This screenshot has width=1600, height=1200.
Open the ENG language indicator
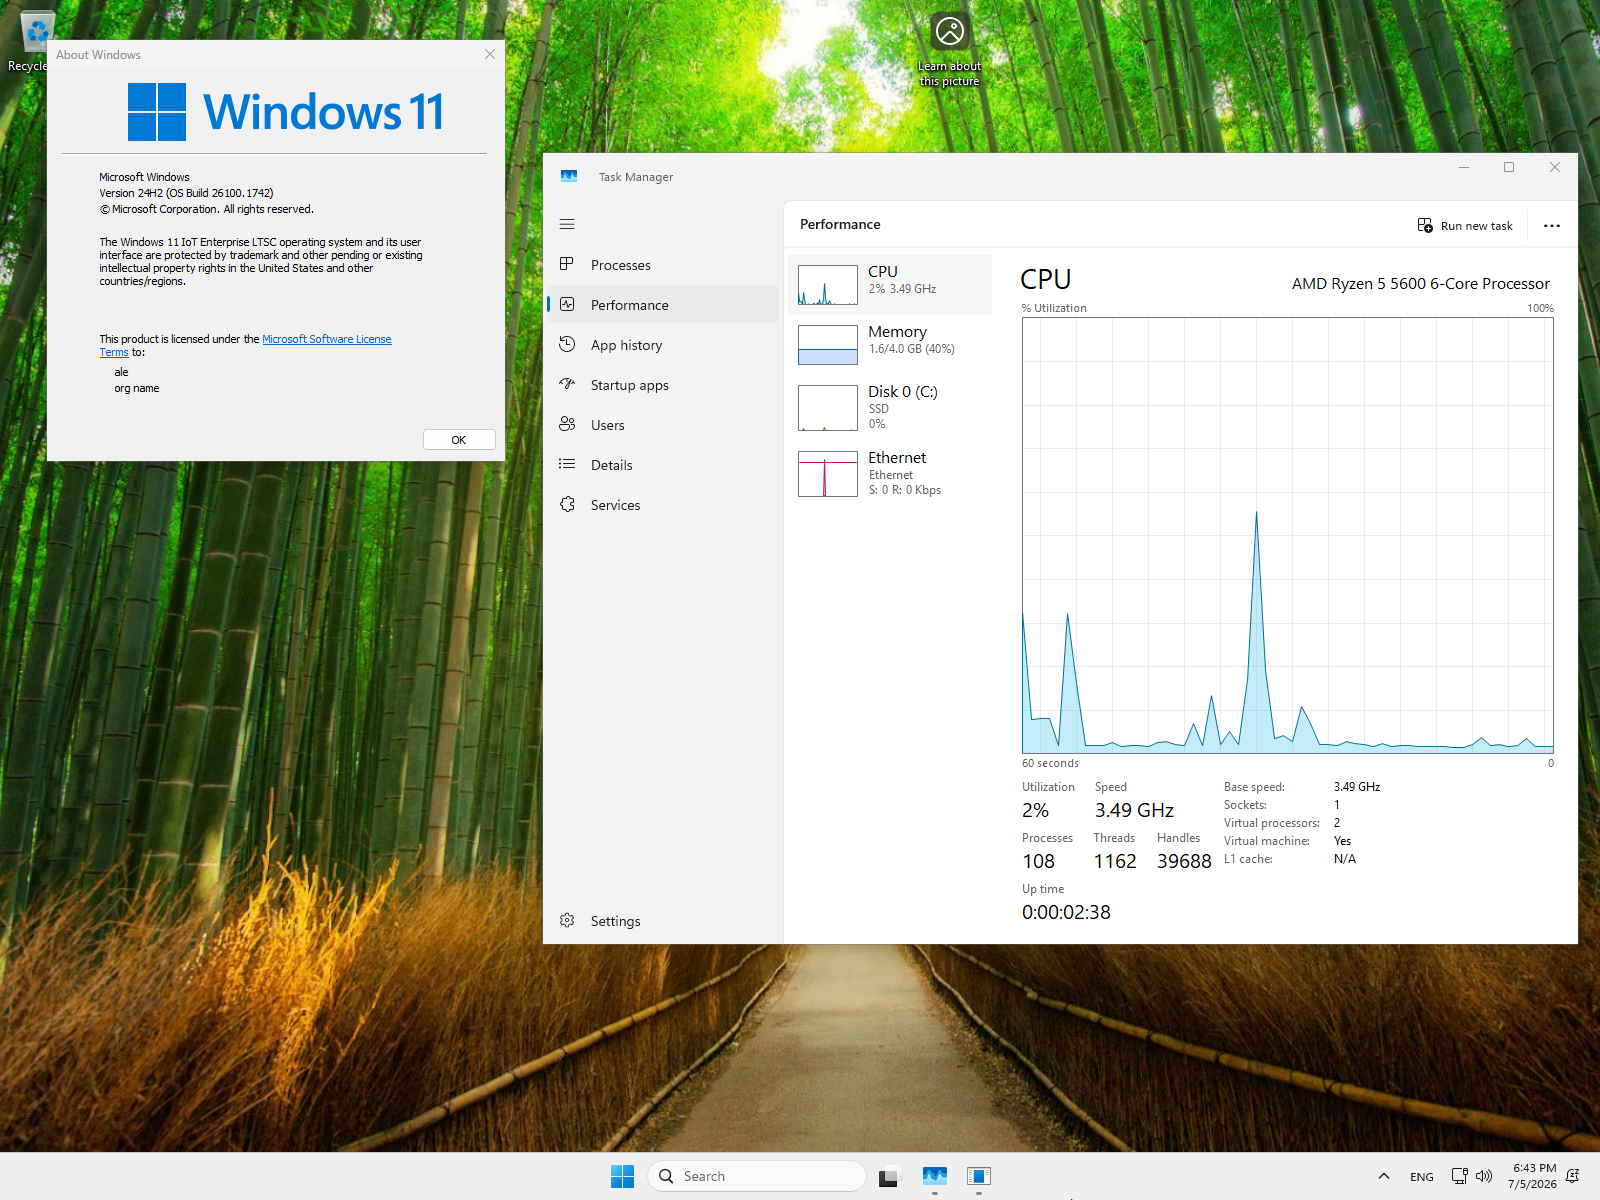click(x=1422, y=1177)
